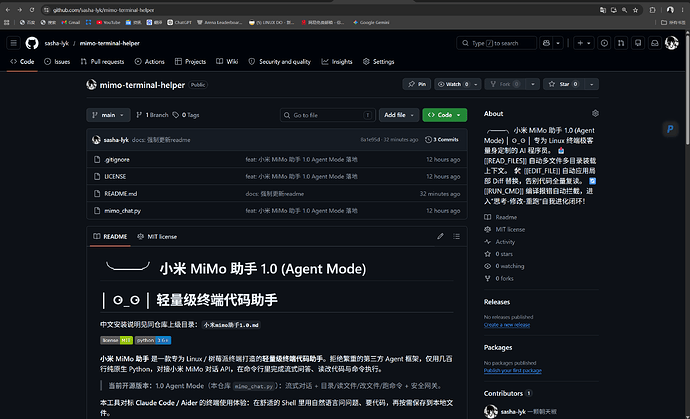Image resolution: width=690 pixels, height=419 pixels.
Task: Switch to the Issues tab
Action: 57,62
